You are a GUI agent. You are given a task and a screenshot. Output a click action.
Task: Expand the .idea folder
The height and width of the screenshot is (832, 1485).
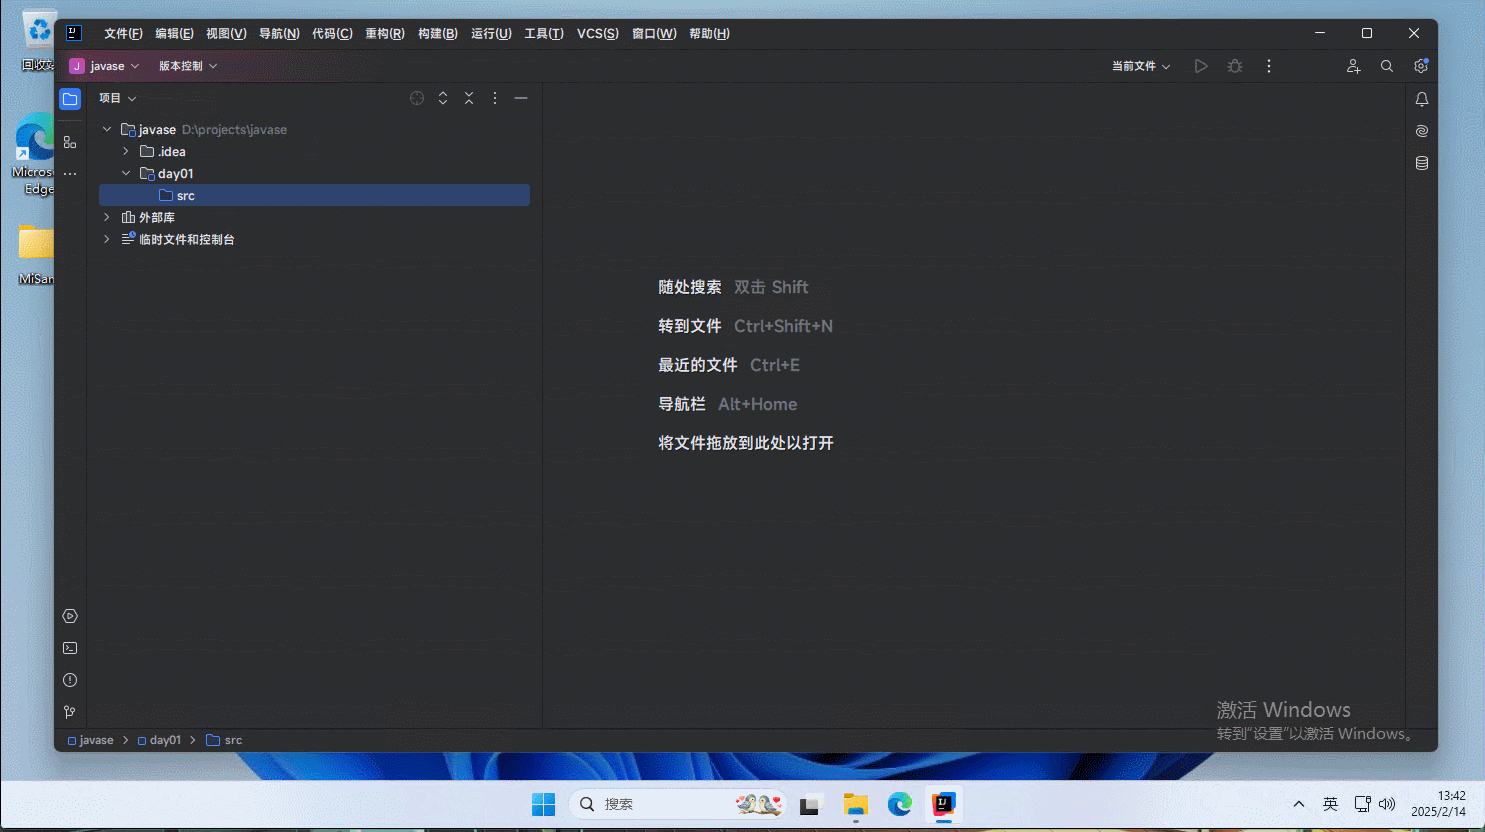(x=126, y=152)
